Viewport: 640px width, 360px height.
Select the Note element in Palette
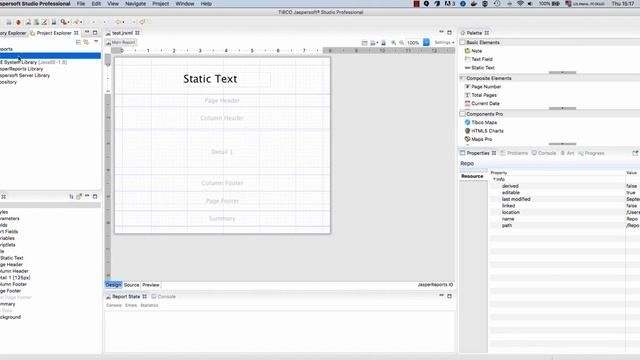pyautogui.click(x=473, y=51)
